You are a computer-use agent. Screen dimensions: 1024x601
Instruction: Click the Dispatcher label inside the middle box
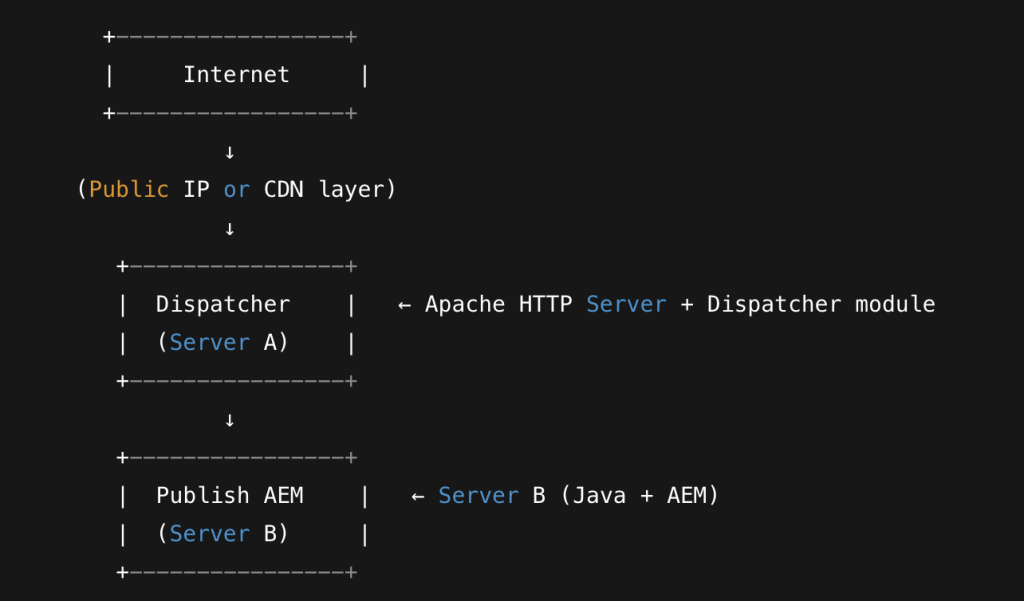tap(223, 304)
